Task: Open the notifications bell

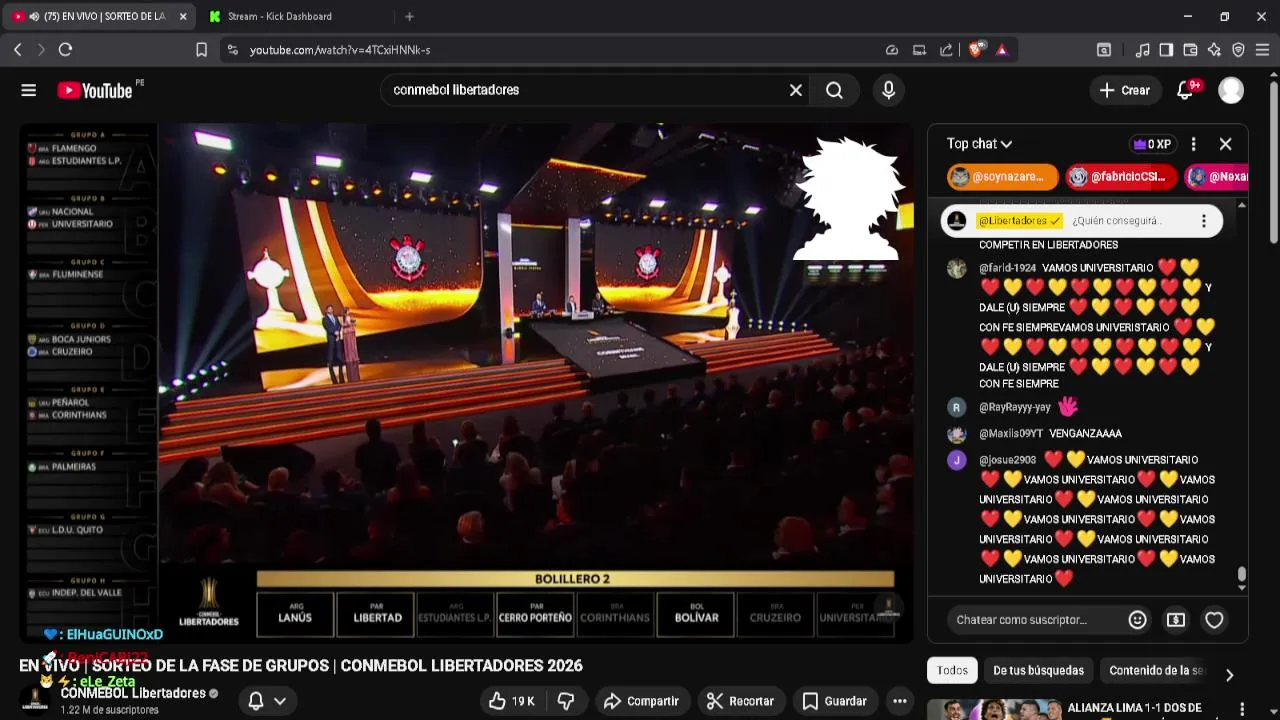Action: [1185, 90]
